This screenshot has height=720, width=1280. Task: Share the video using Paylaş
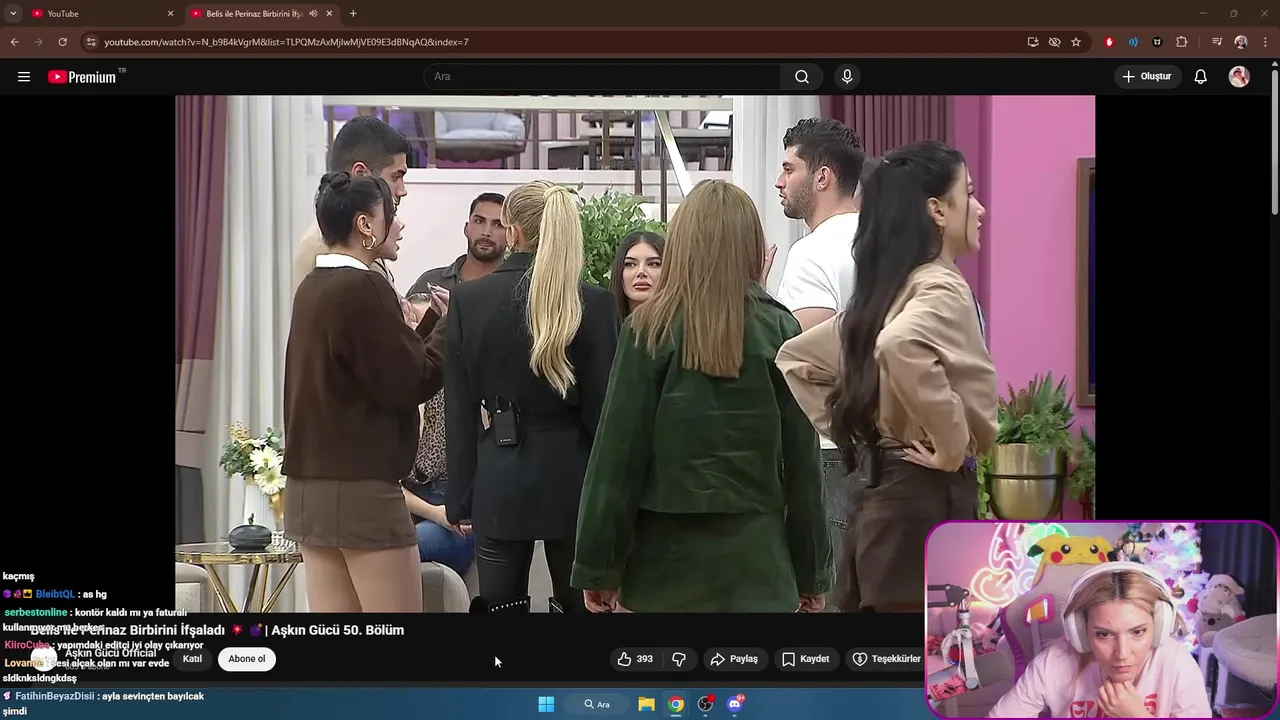(734, 659)
